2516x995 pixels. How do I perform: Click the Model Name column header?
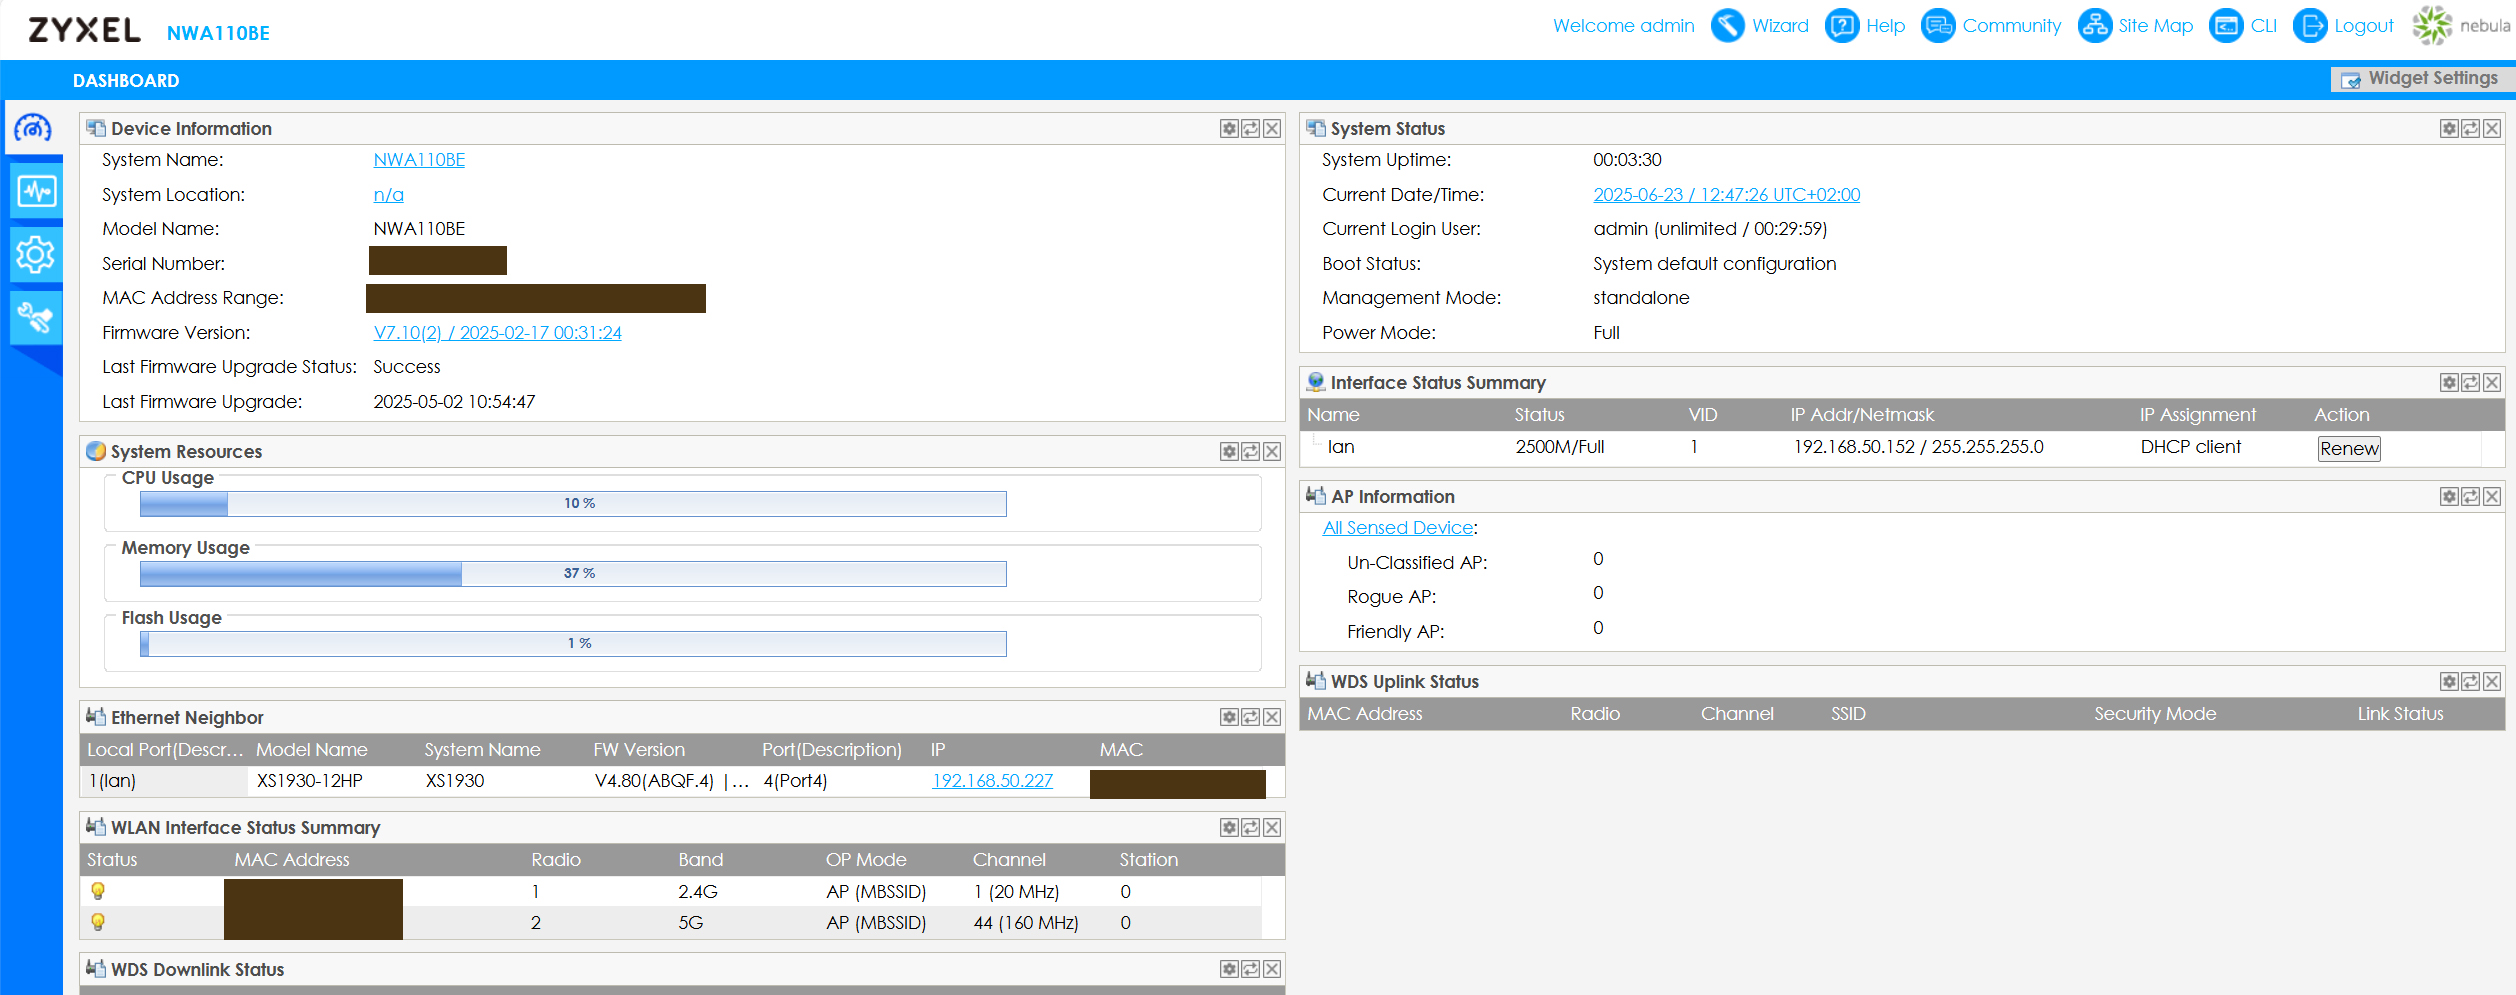311,750
